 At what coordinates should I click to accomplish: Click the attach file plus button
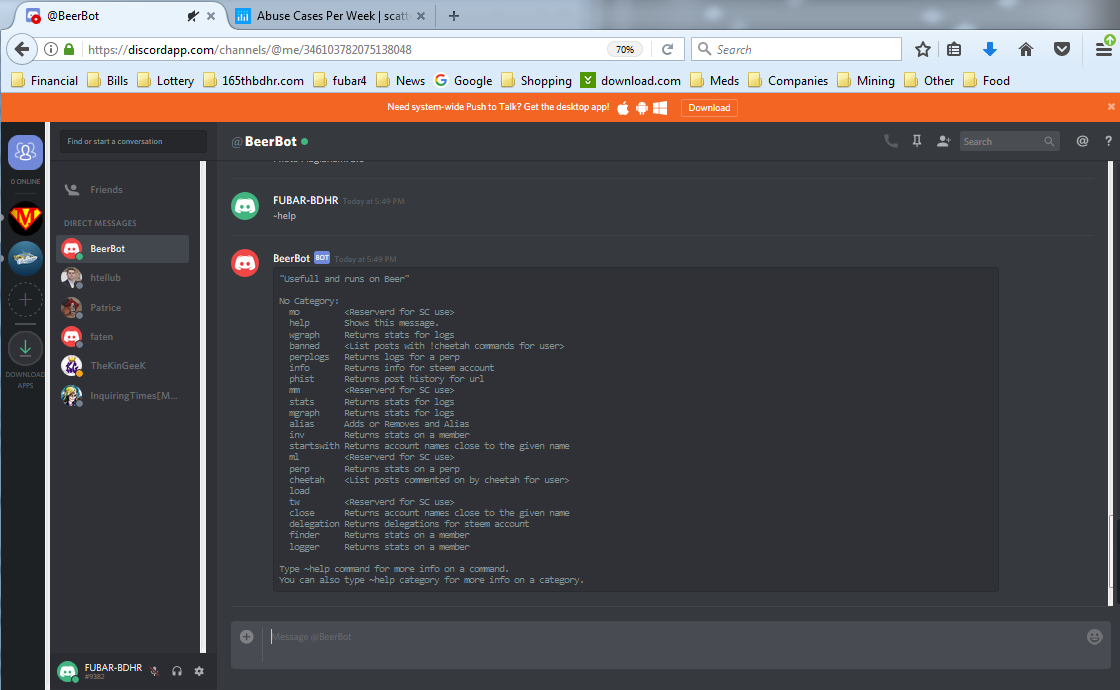coord(246,636)
